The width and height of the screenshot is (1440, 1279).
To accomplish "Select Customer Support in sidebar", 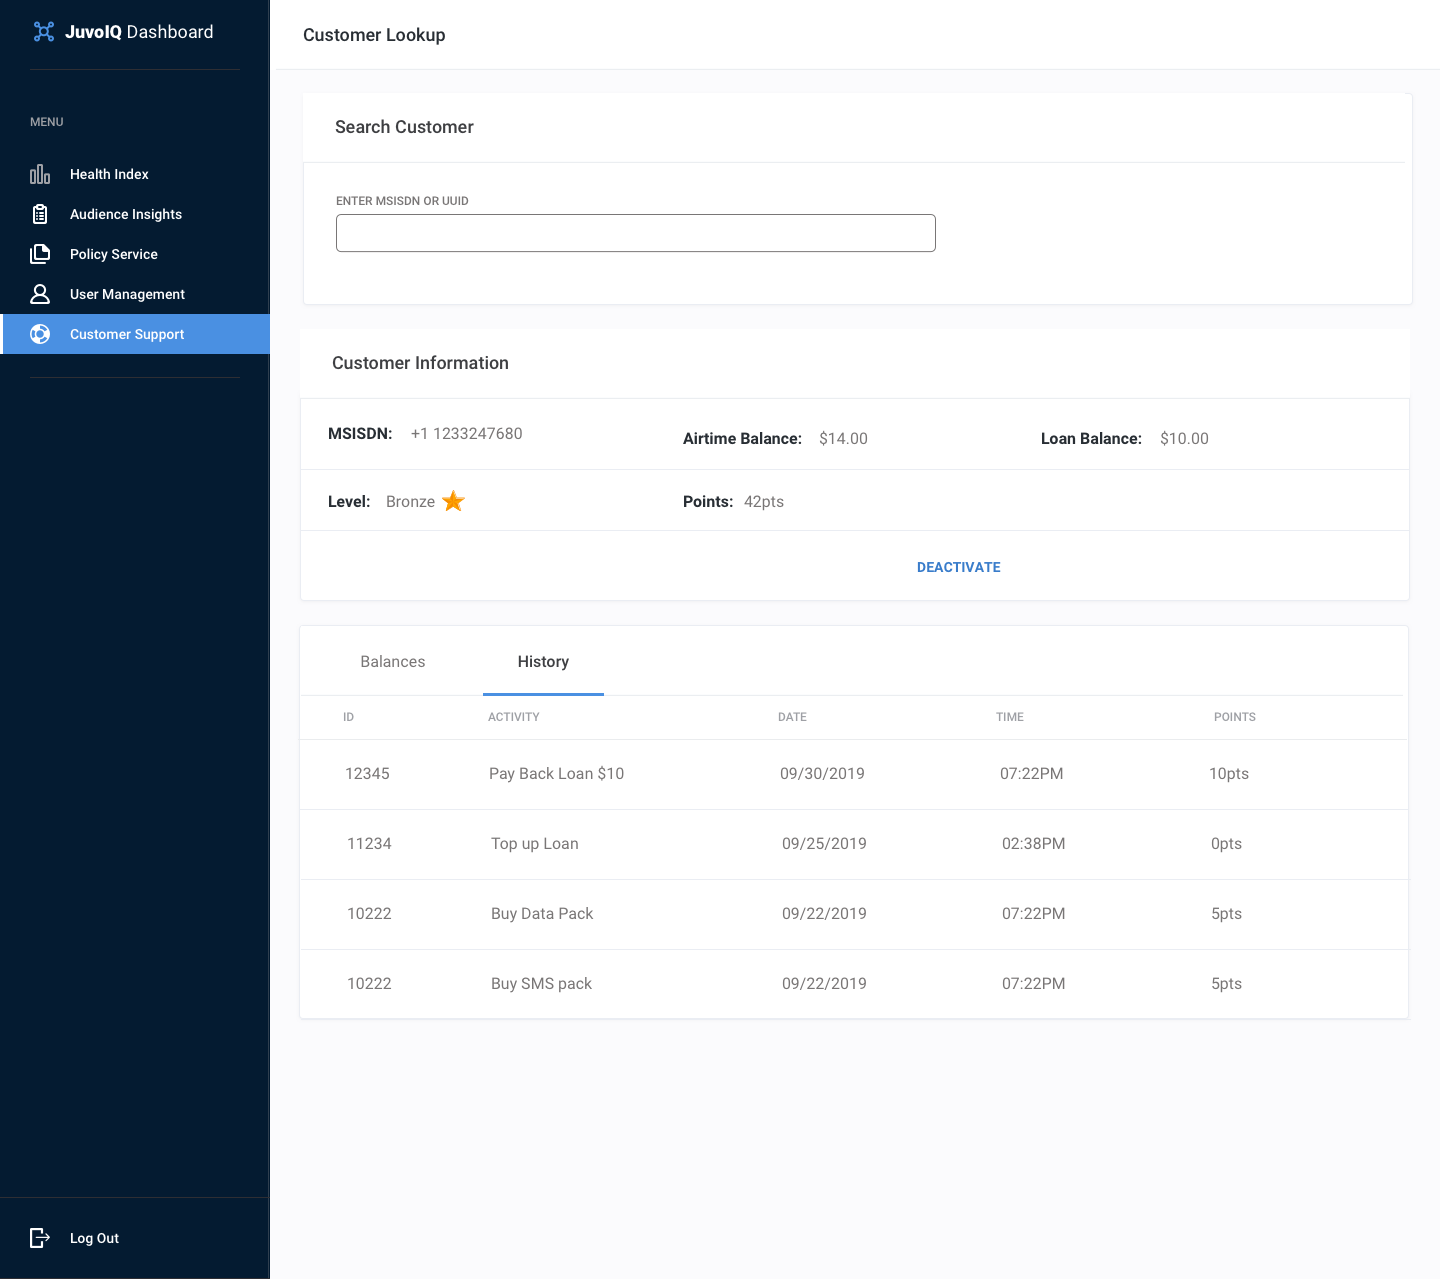I will (x=135, y=334).
